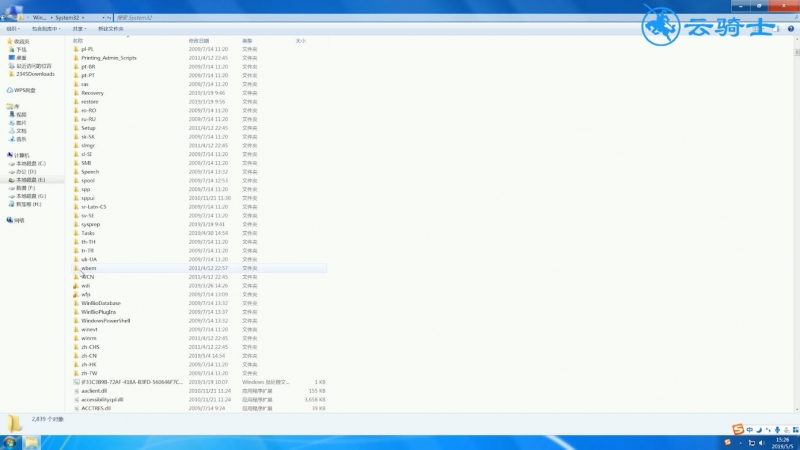Click the 新建文件夹 (New folder) button

(111, 29)
